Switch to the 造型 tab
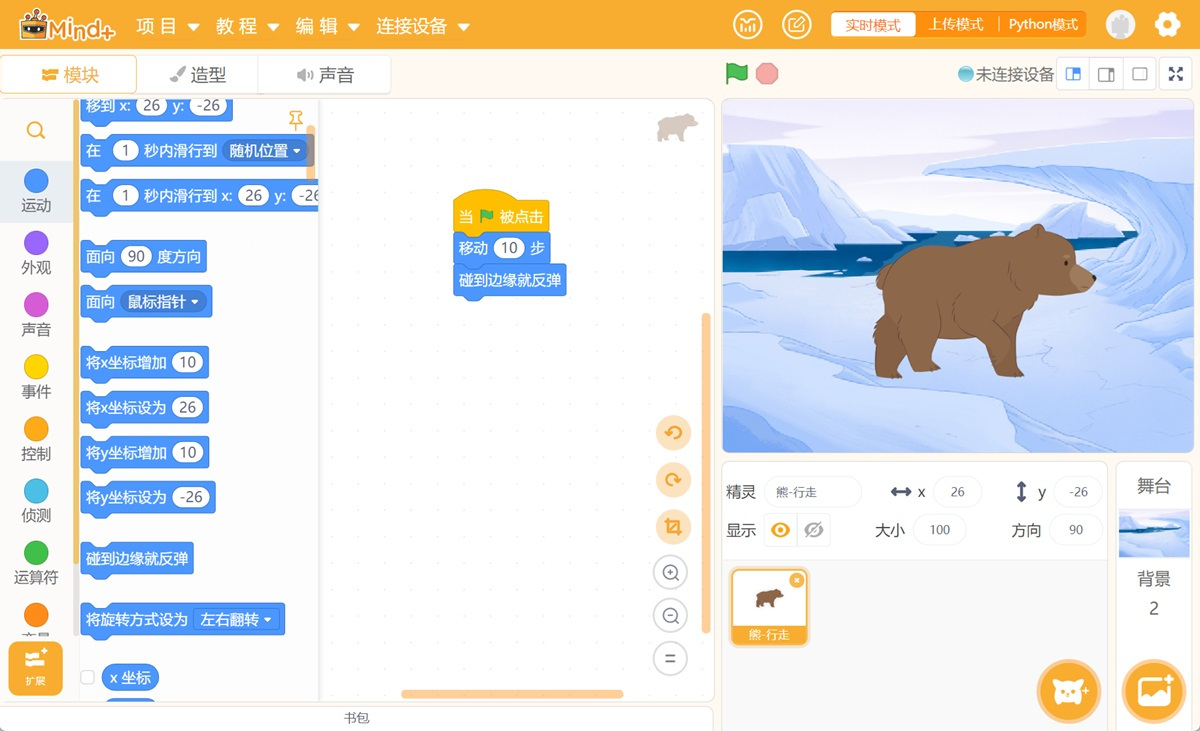Viewport: 1200px width, 731px height. [x=197, y=75]
